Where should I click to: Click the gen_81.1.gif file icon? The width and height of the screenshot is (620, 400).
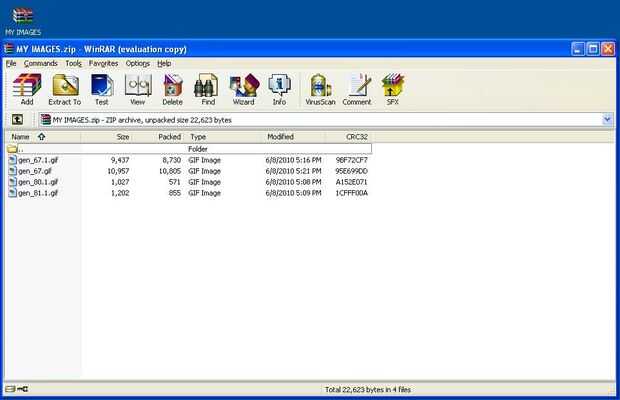[12, 193]
